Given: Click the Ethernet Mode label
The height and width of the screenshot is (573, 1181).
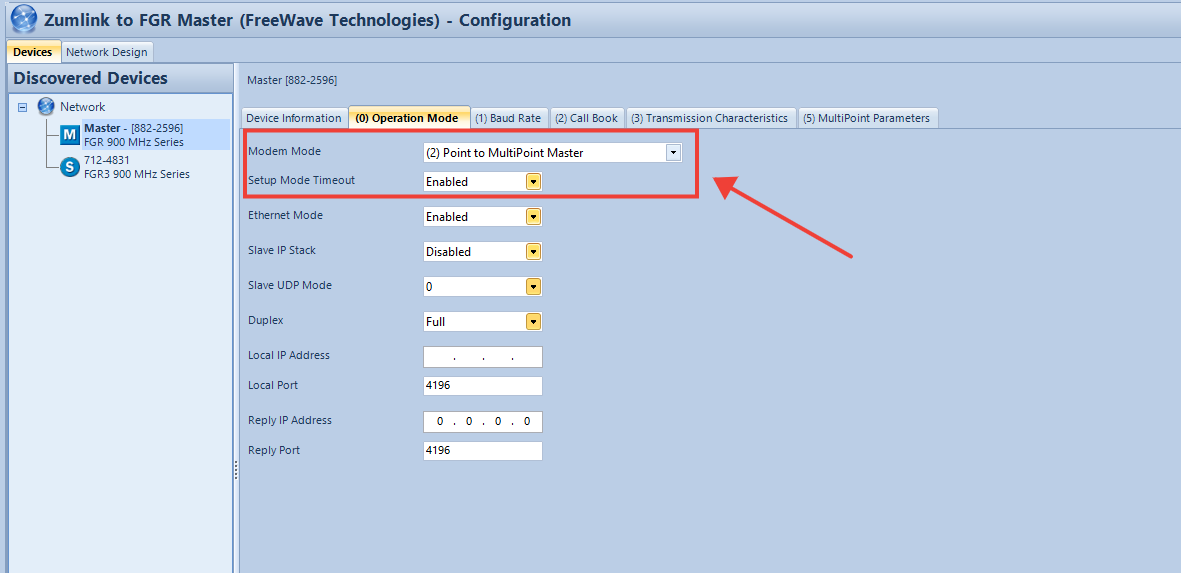Looking at the screenshot, I should coord(285,215).
